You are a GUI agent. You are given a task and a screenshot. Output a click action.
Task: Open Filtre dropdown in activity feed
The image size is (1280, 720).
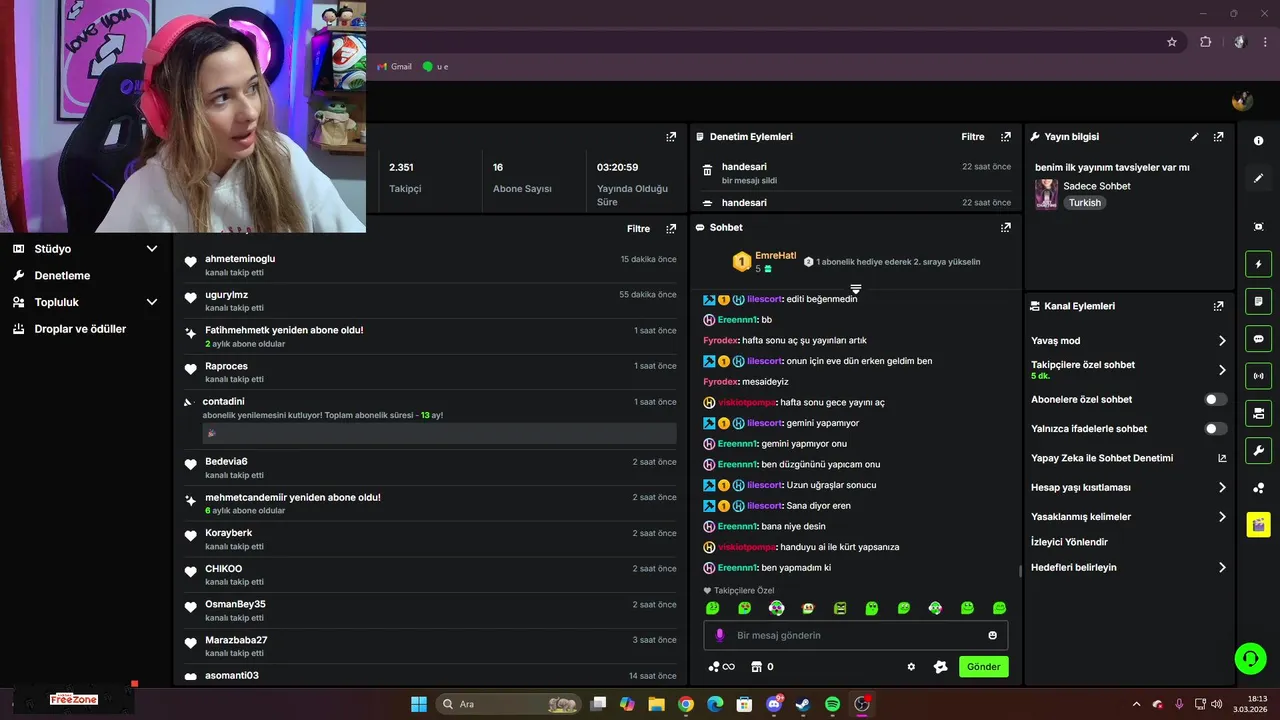(638, 229)
